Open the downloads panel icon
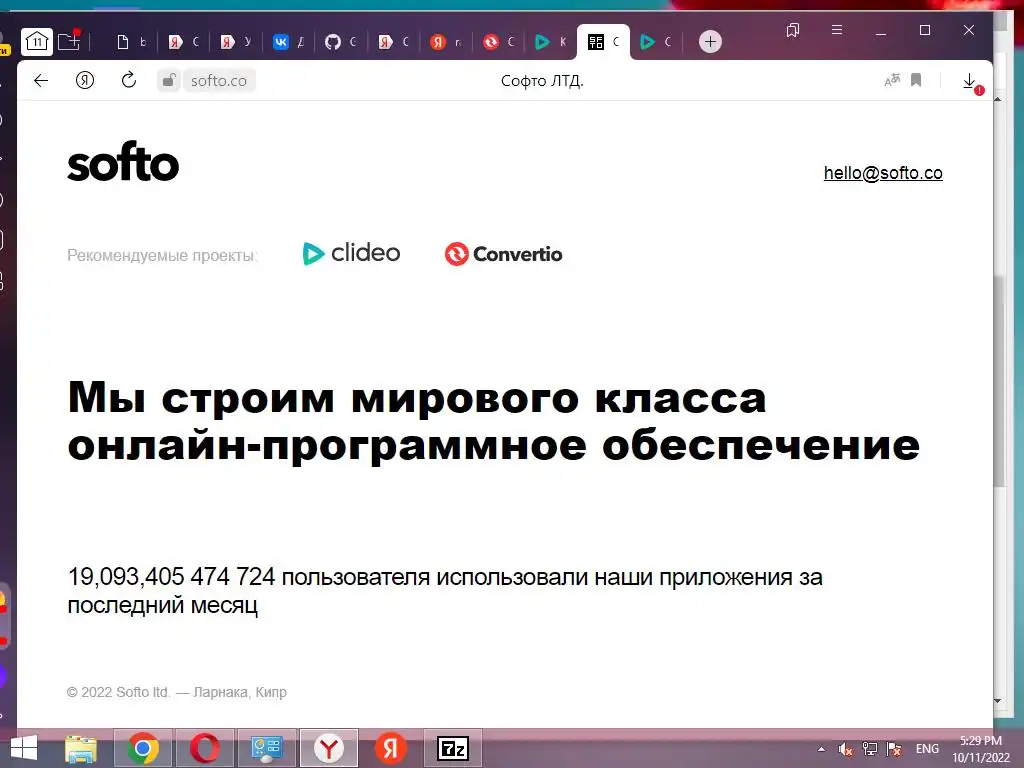Image resolution: width=1024 pixels, height=768 pixels. pos(970,81)
